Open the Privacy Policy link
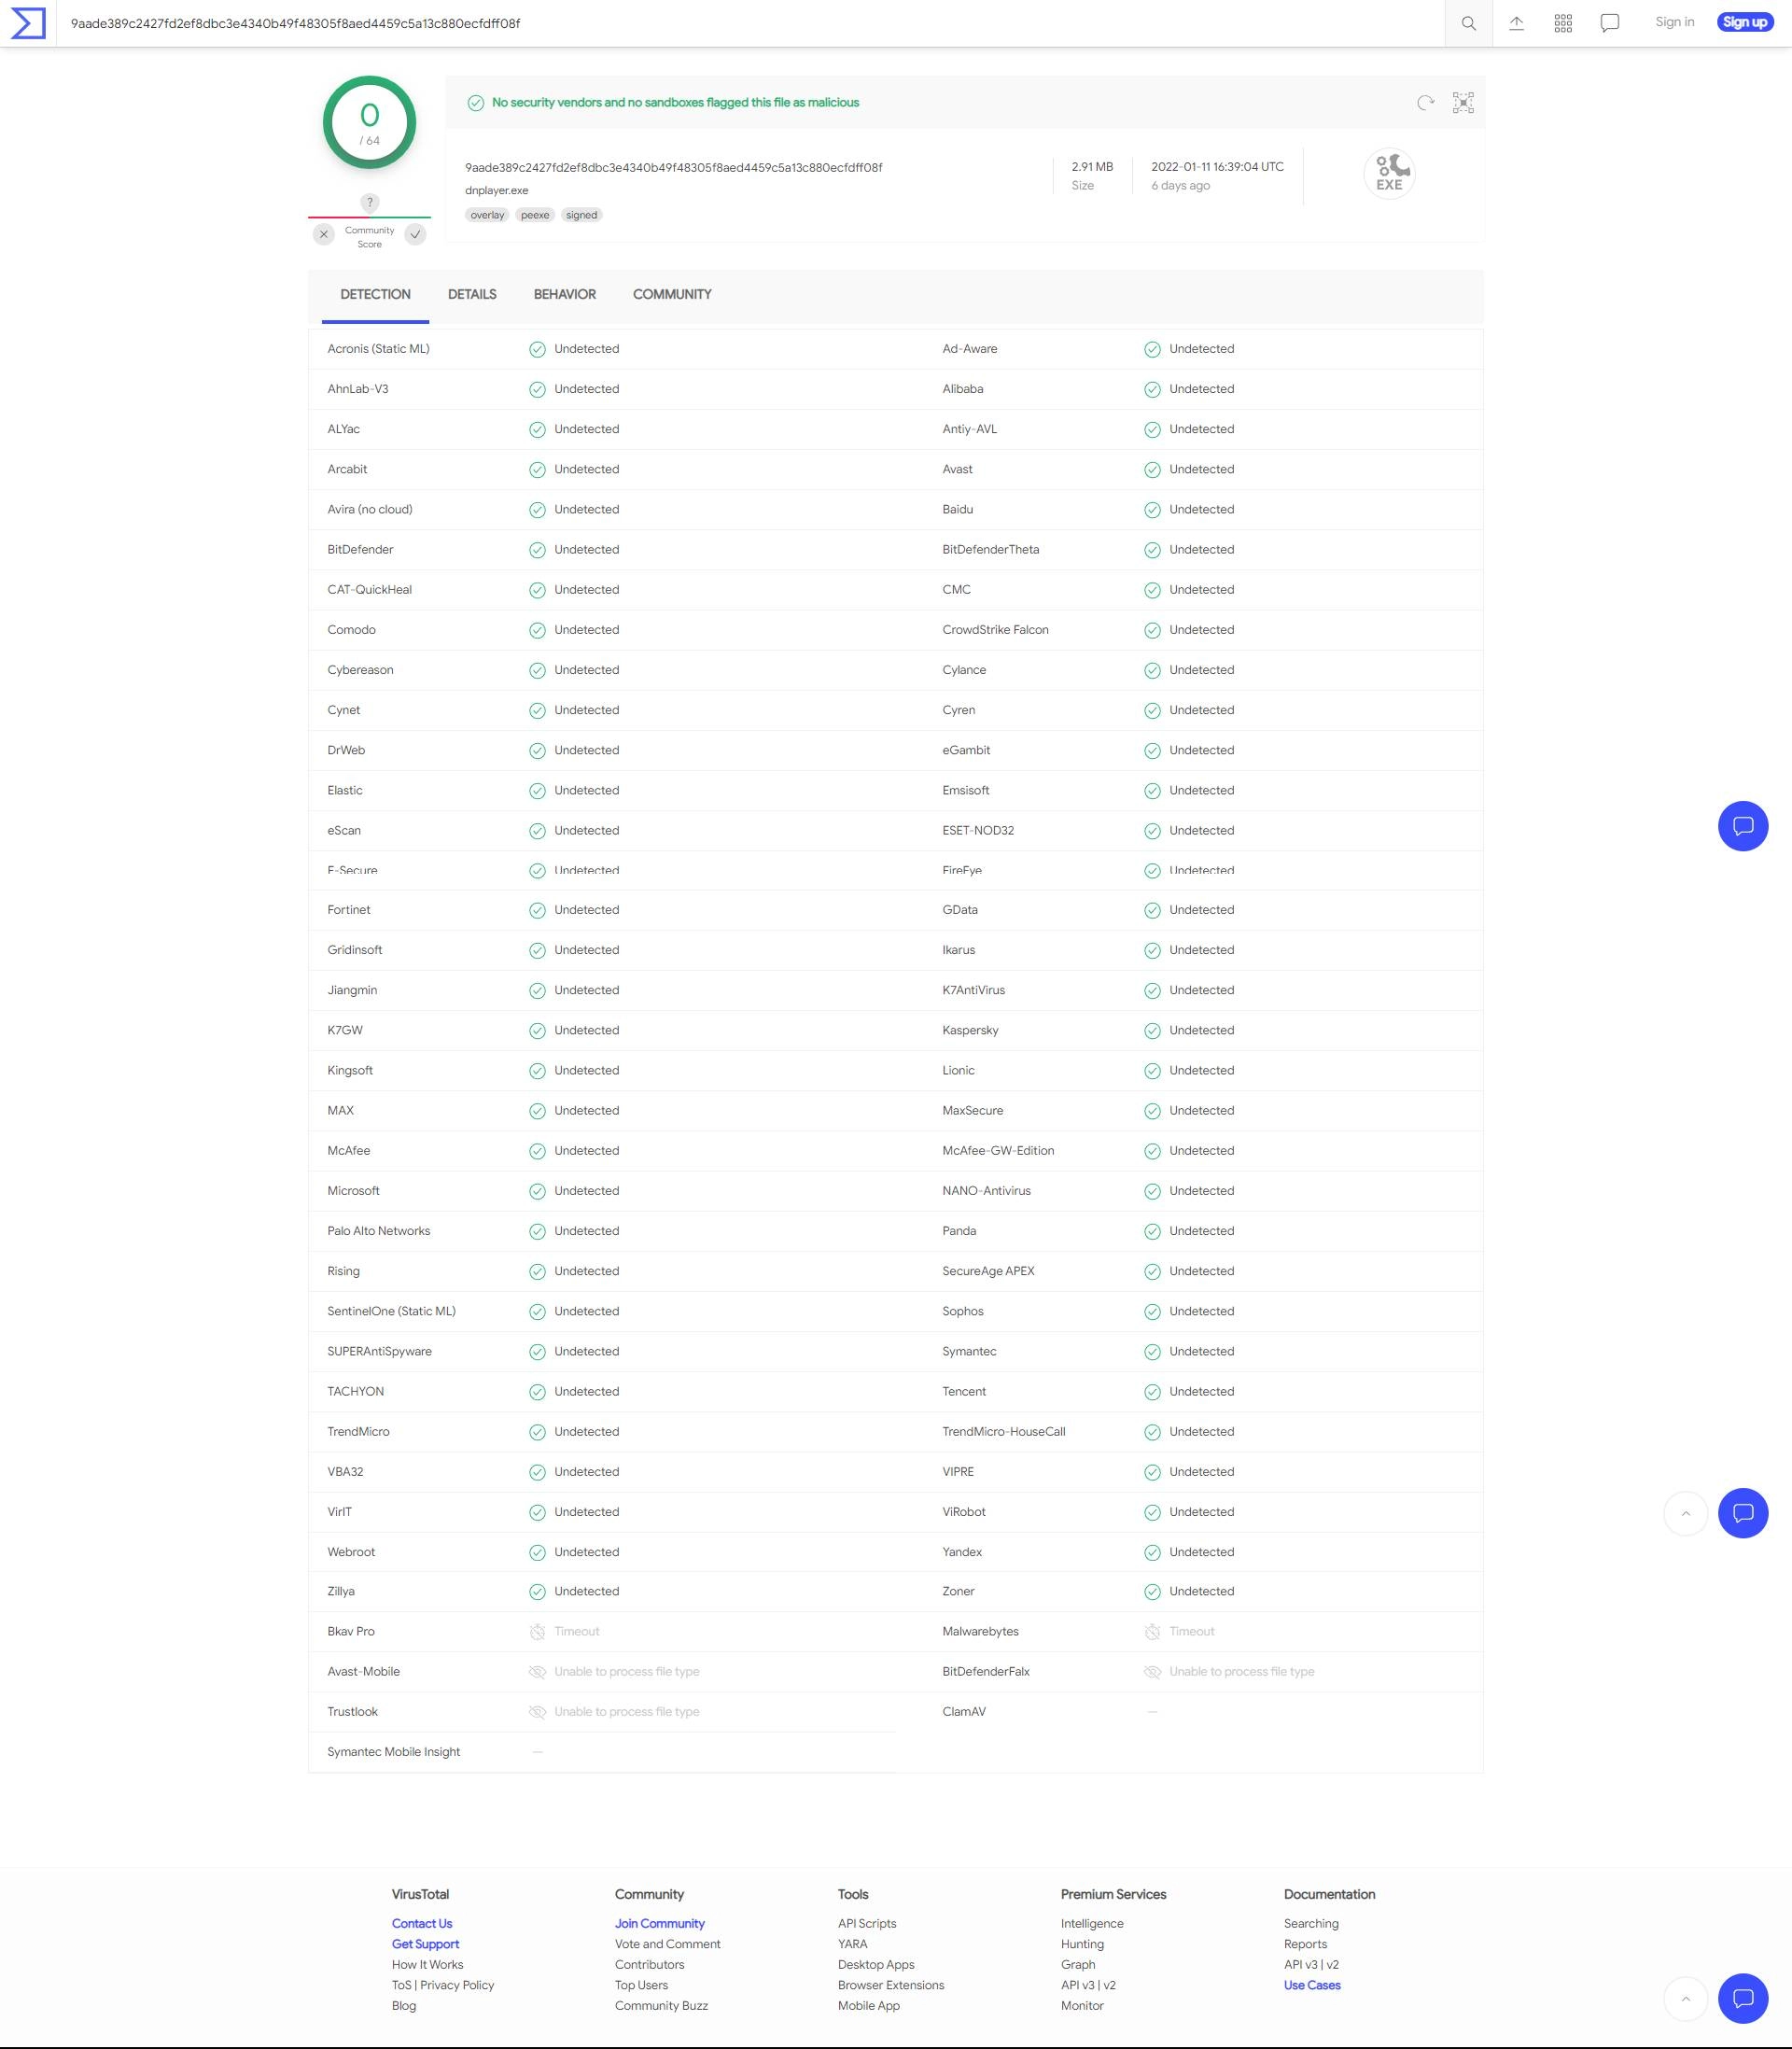The image size is (1792, 2049). [x=457, y=1985]
